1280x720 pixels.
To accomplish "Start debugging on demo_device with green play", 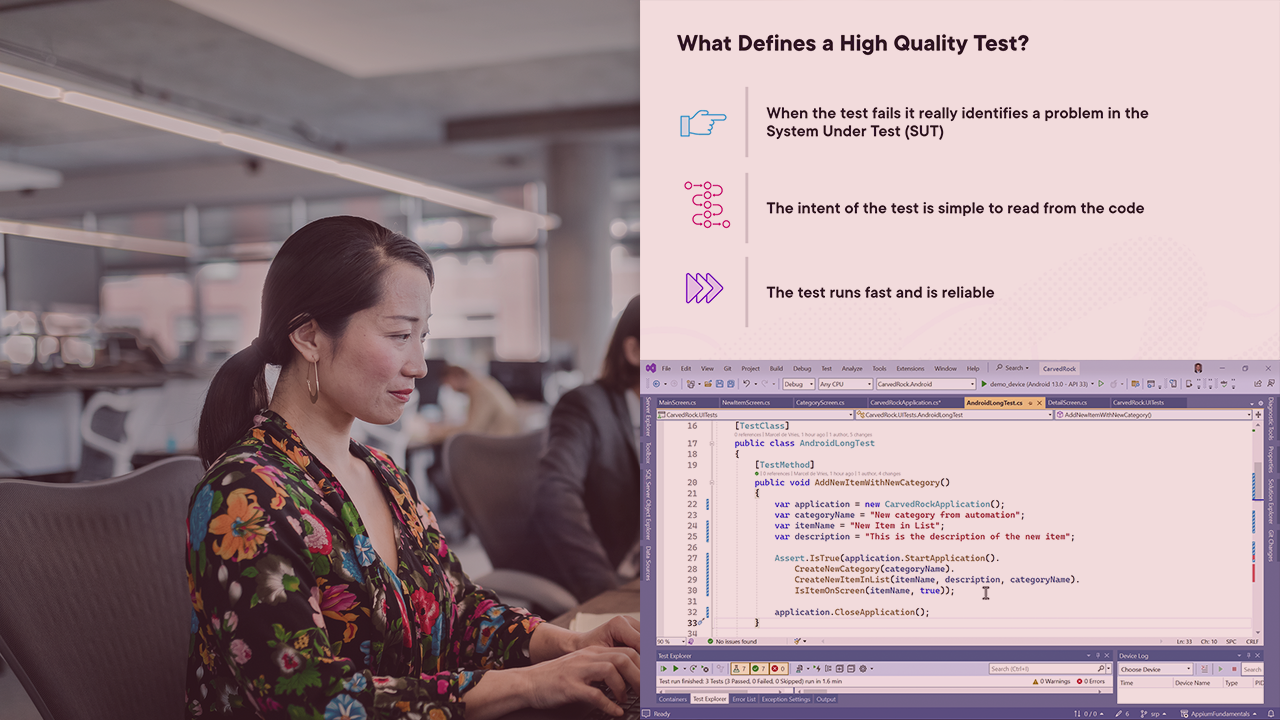I will (x=984, y=384).
